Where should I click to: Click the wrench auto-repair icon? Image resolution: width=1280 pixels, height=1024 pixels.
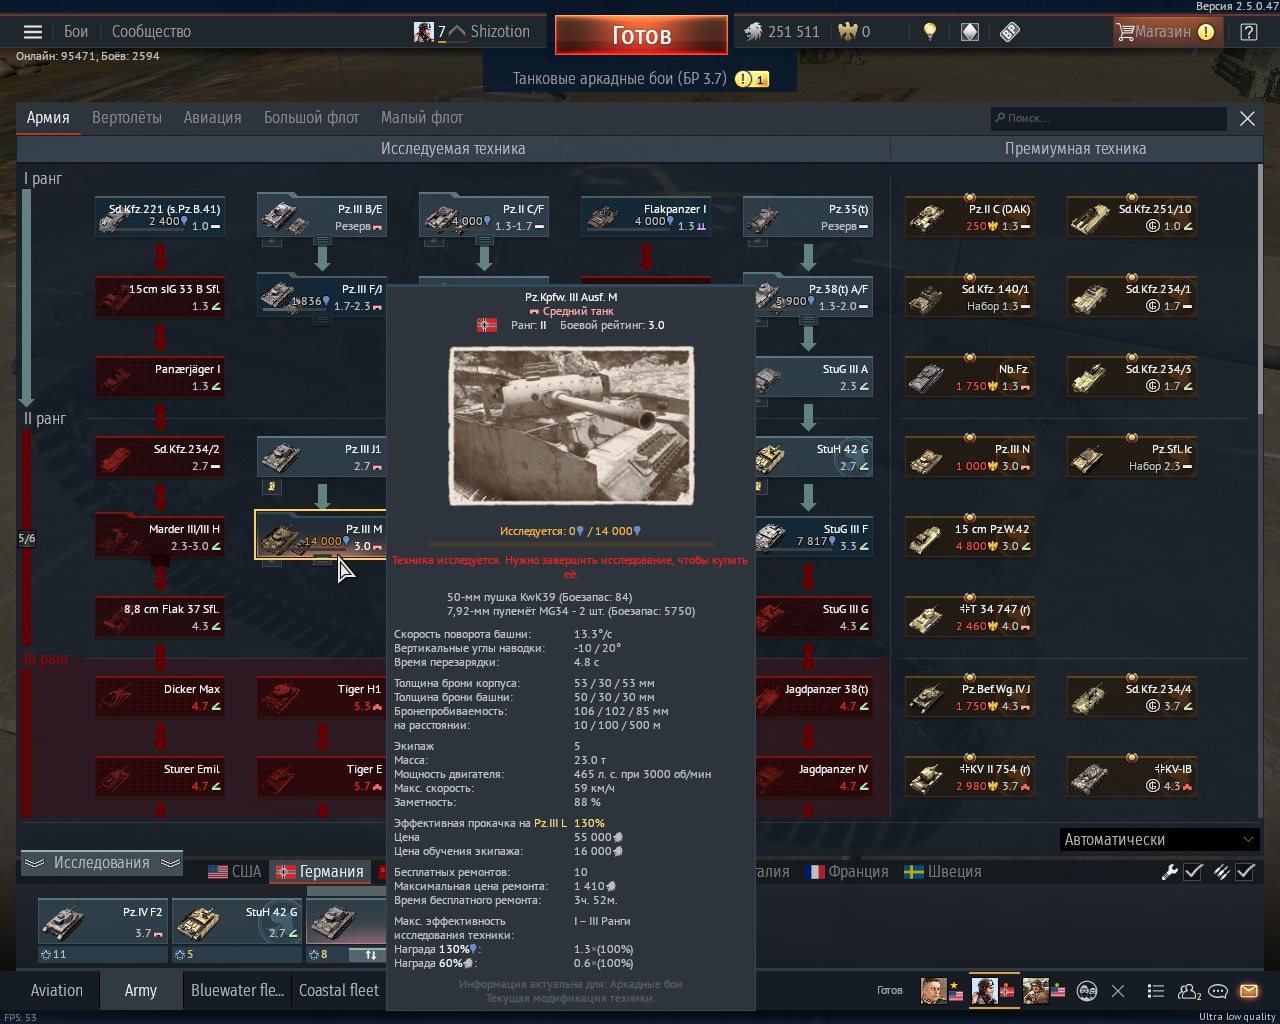pyautogui.click(x=1169, y=872)
